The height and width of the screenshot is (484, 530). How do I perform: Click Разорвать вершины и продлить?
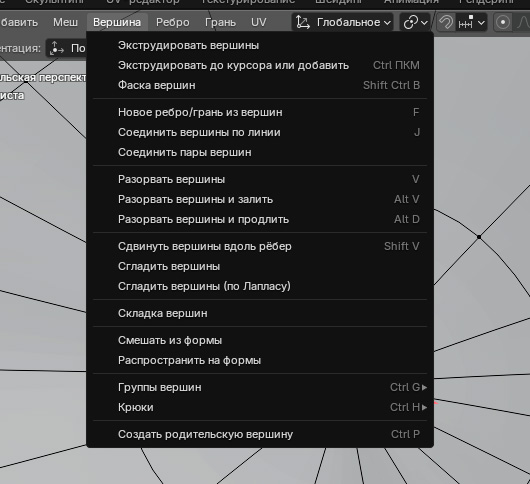tap(260, 219)
